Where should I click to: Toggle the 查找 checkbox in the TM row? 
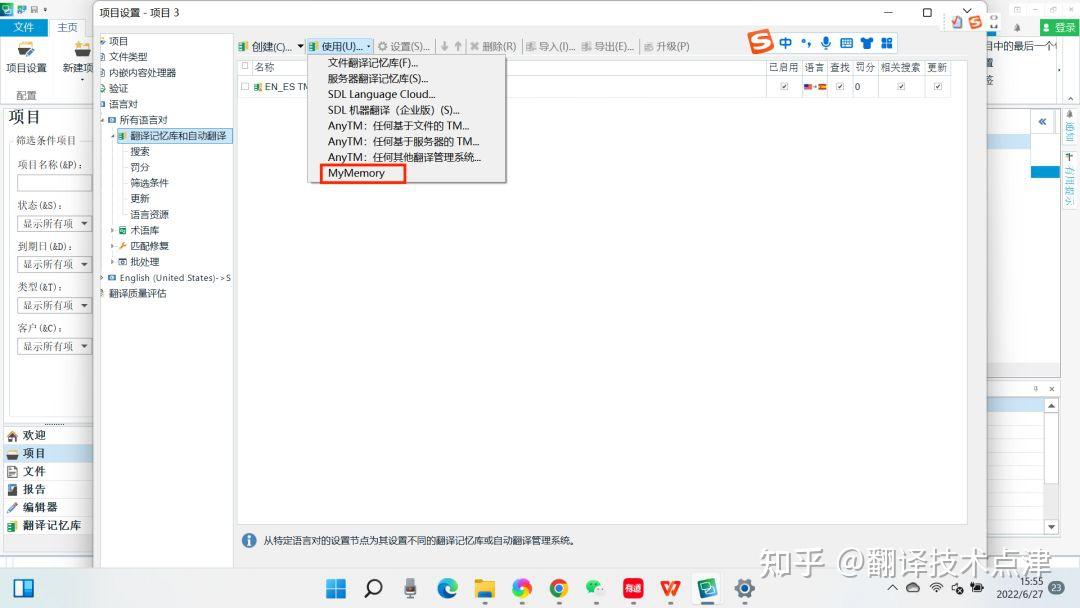[x=840, y=88]
